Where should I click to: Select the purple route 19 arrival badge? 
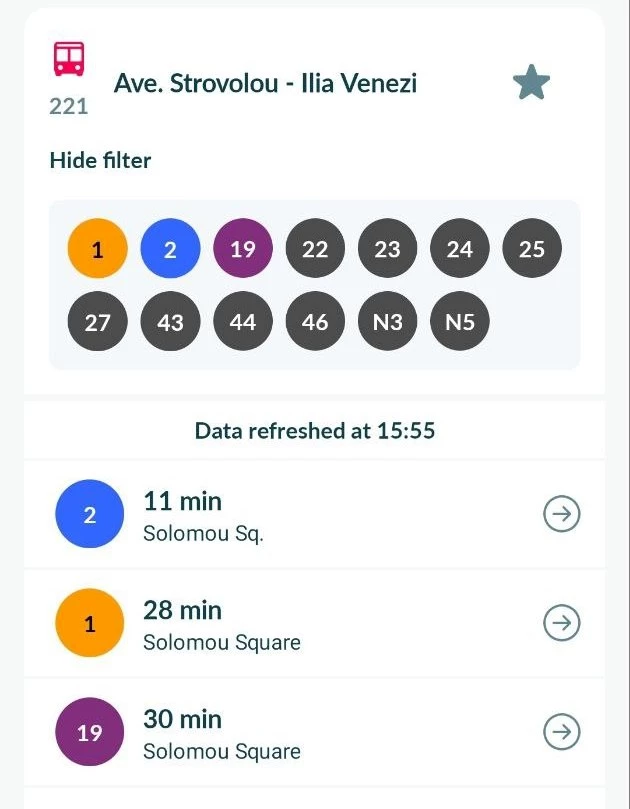coord(89,732)
